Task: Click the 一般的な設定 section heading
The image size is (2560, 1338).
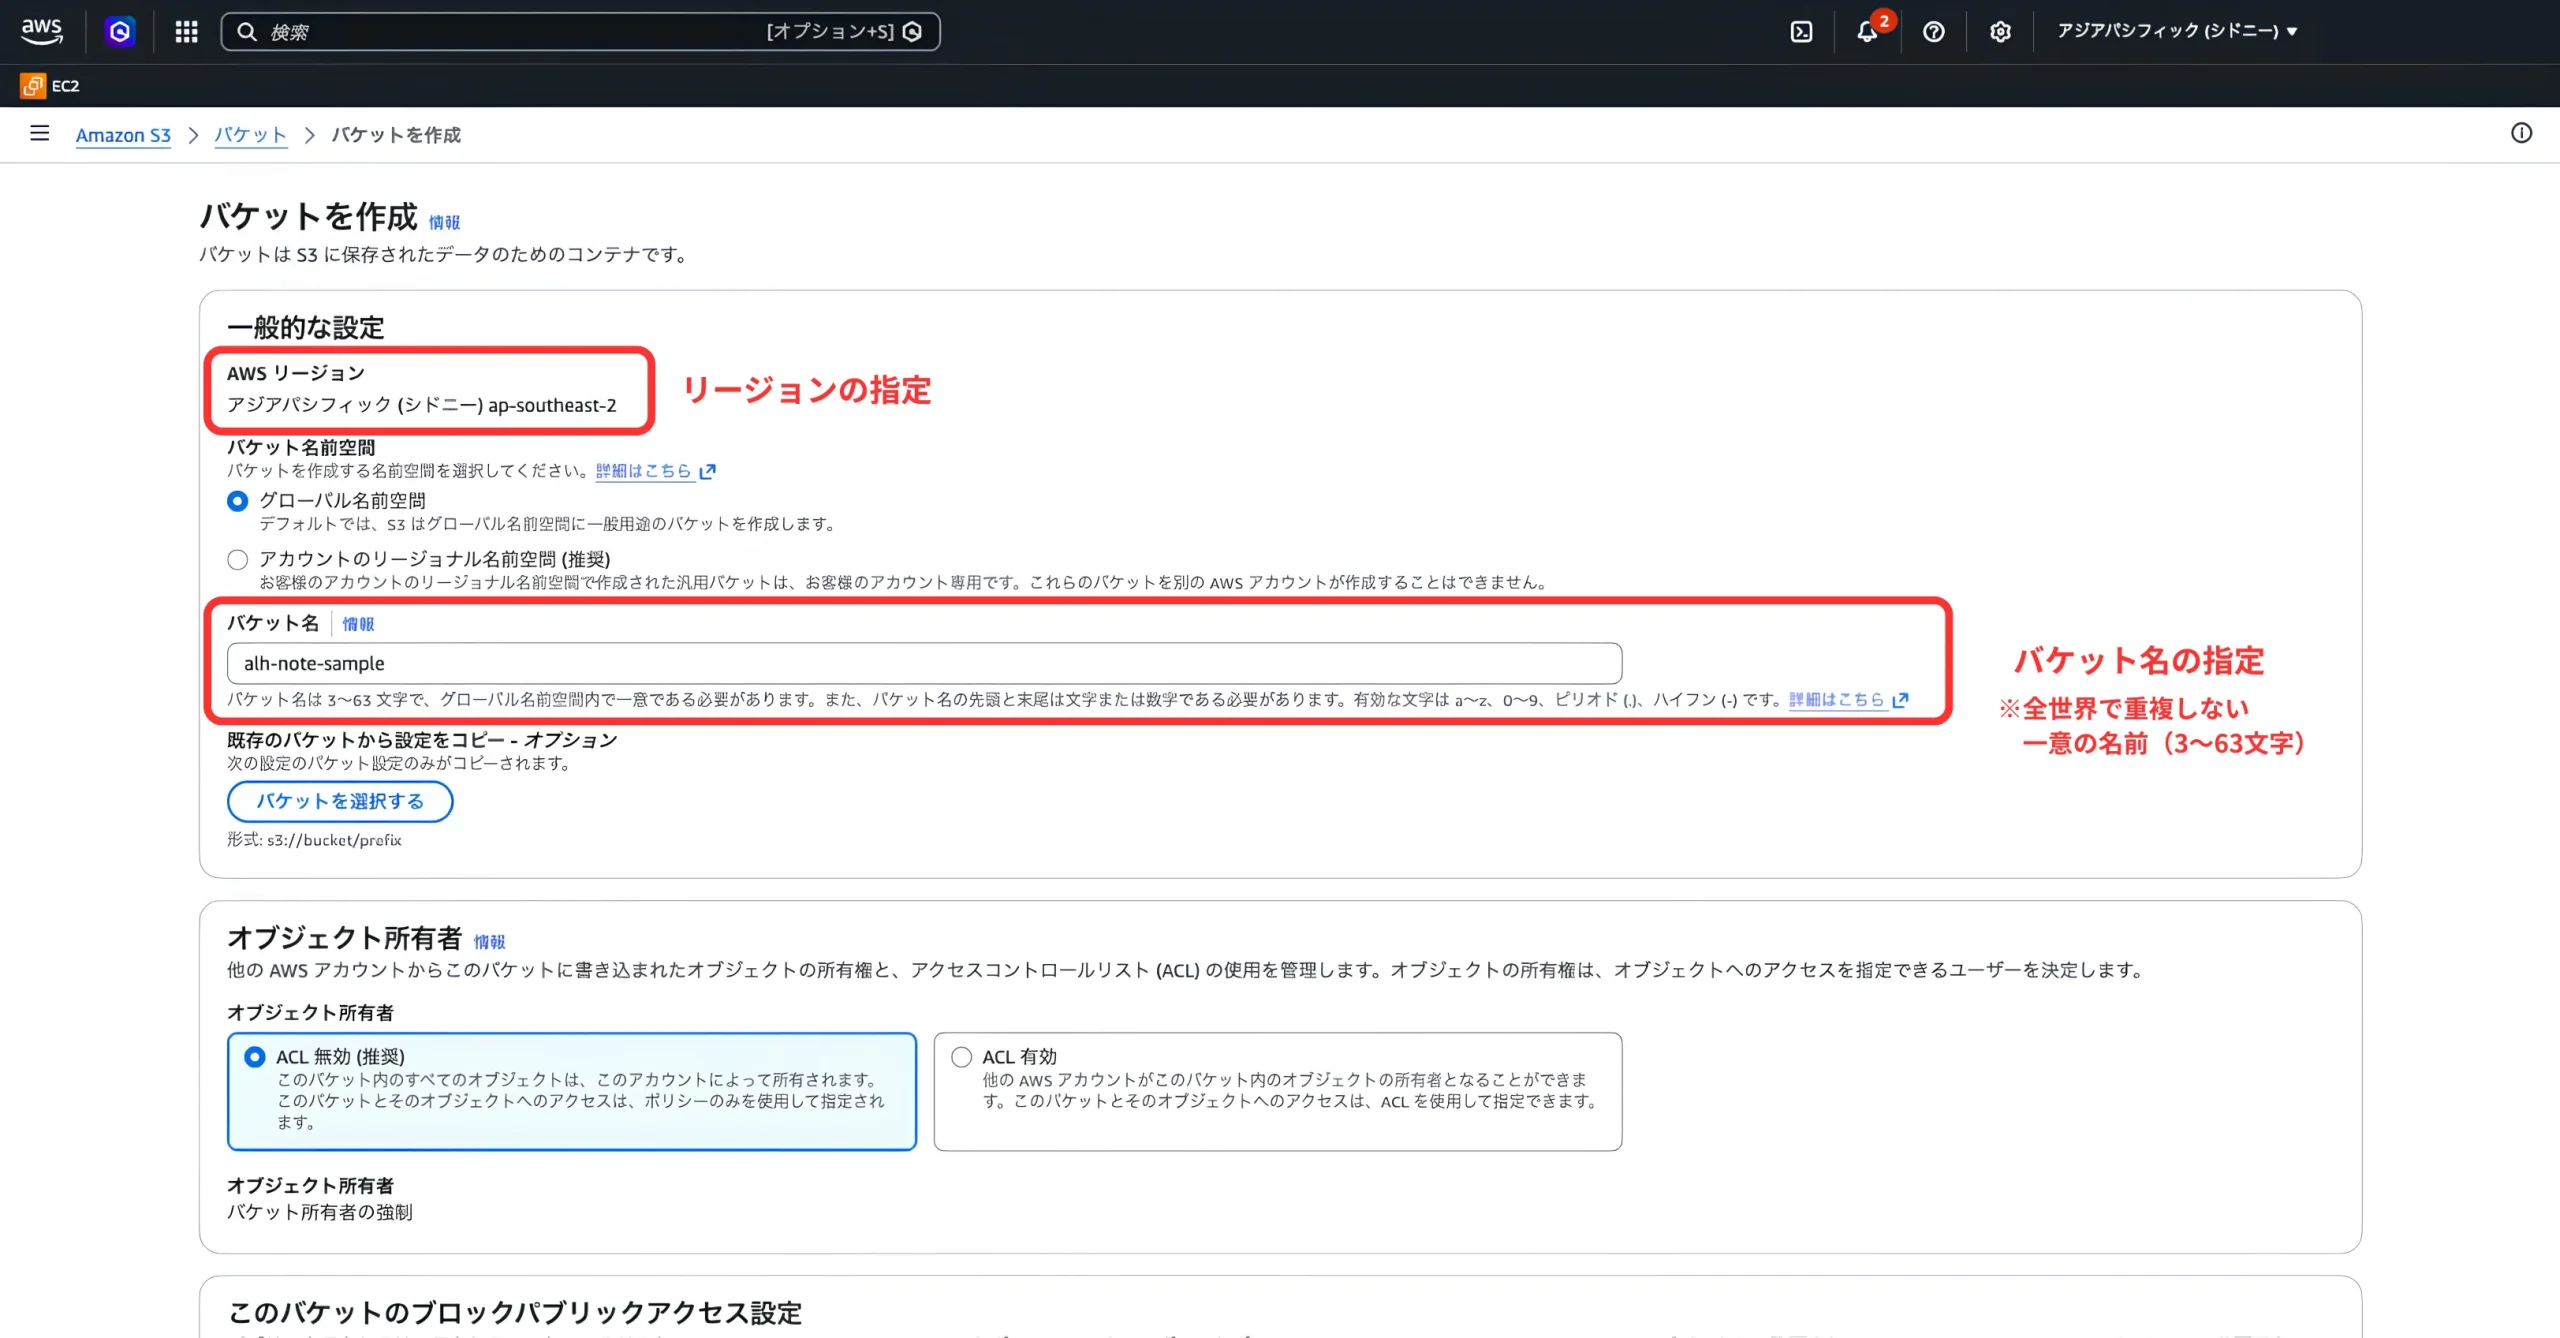Action: point(305,327)
